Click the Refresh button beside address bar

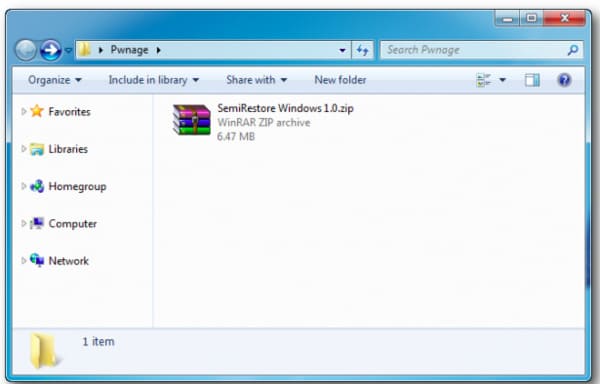(362, 50)
